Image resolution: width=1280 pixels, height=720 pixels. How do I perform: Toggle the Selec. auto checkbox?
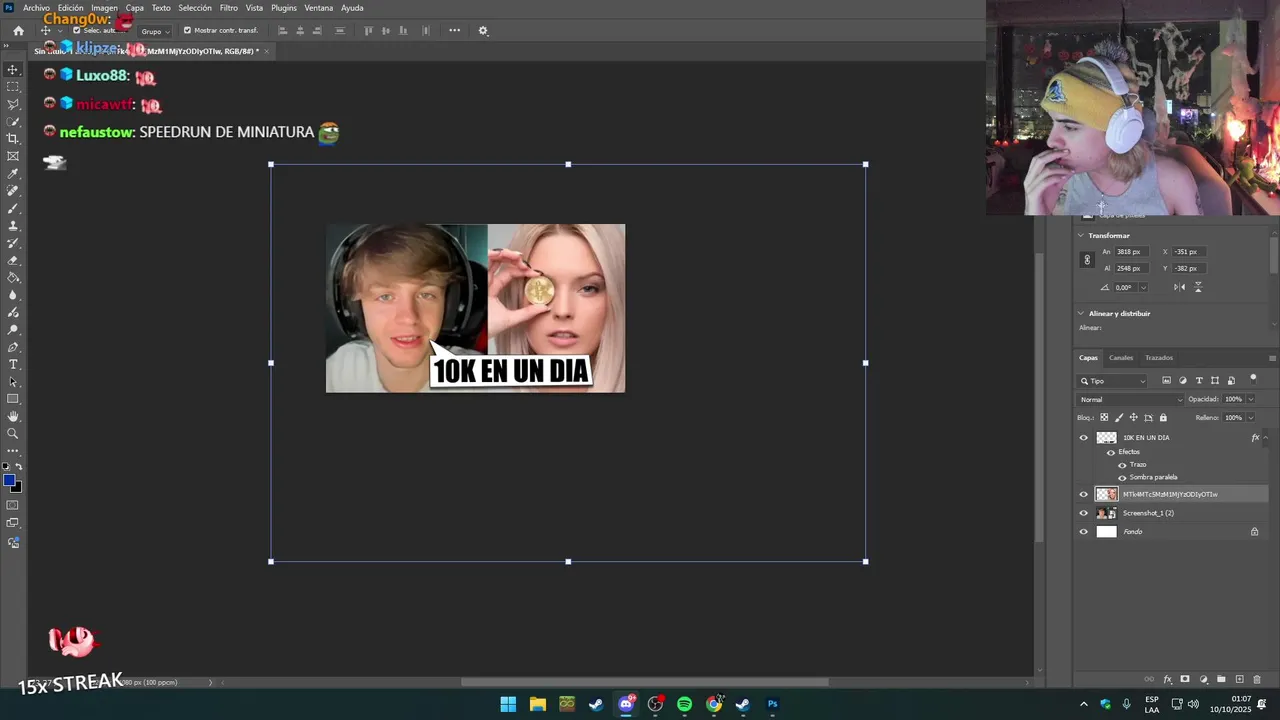pos(76,31)
